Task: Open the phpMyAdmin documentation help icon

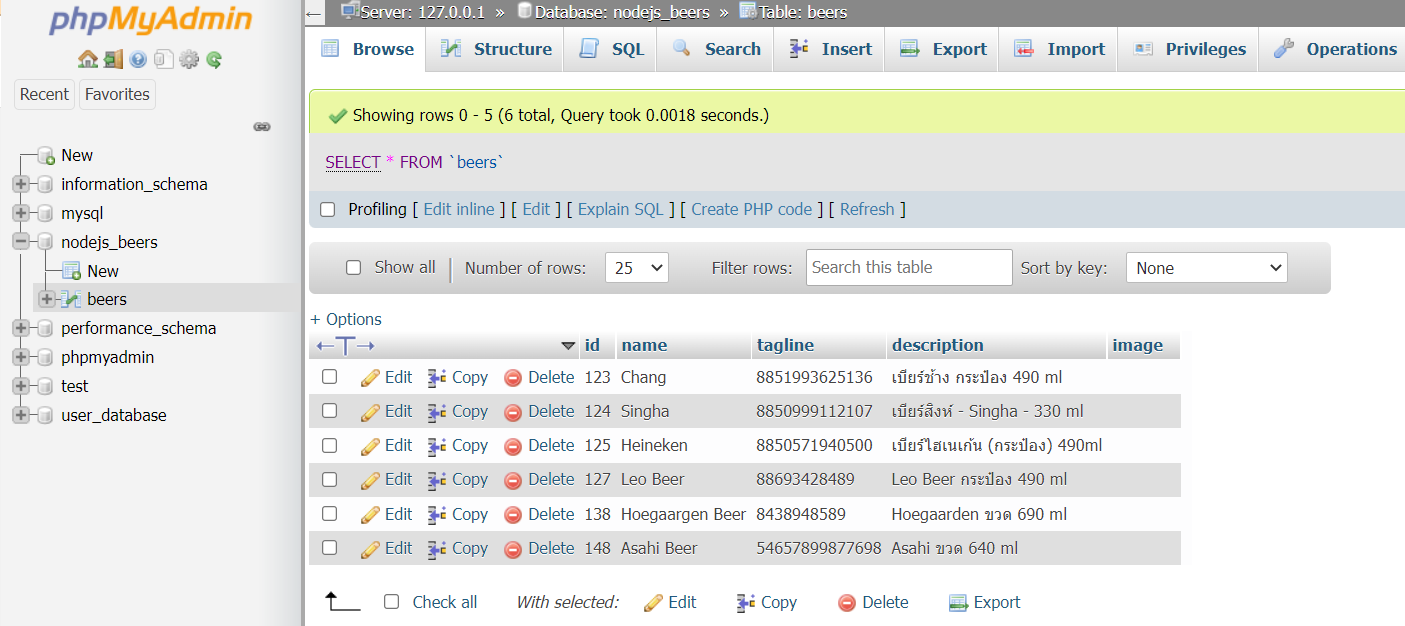Action: point(138,60)
